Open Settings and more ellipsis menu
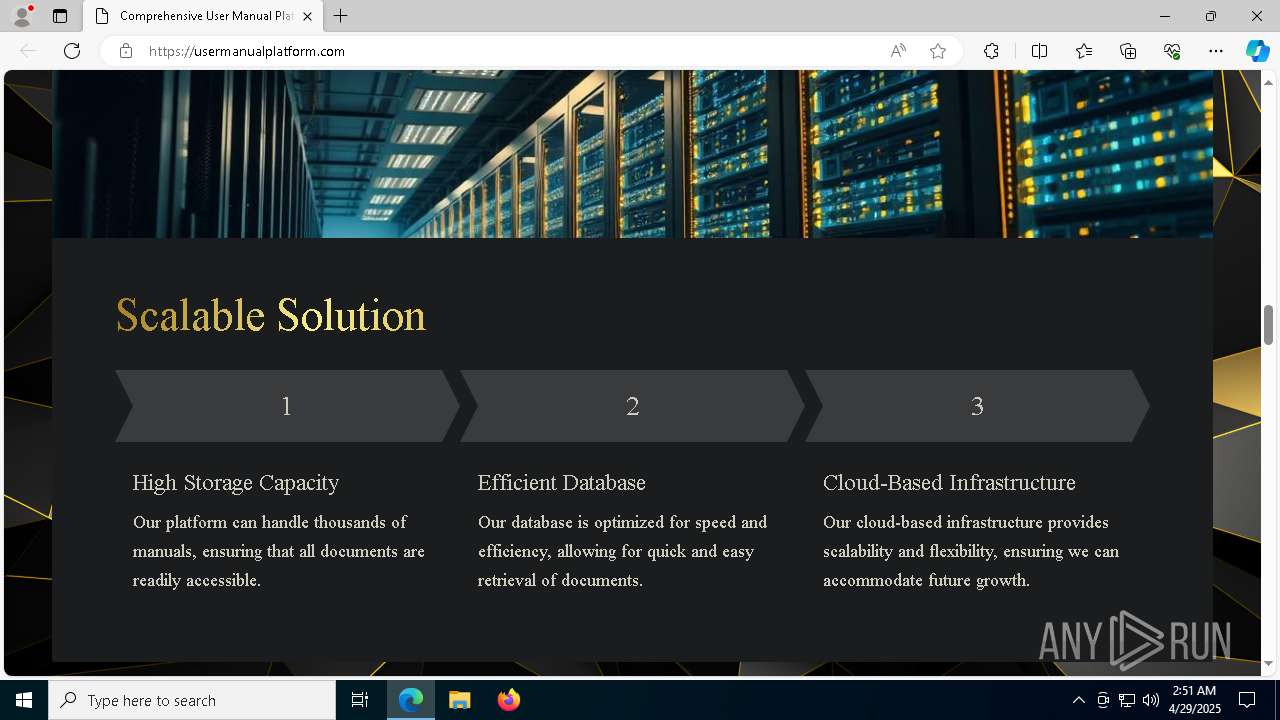The width and height of the screenshot is (1280, 720). click(1216, 51)
